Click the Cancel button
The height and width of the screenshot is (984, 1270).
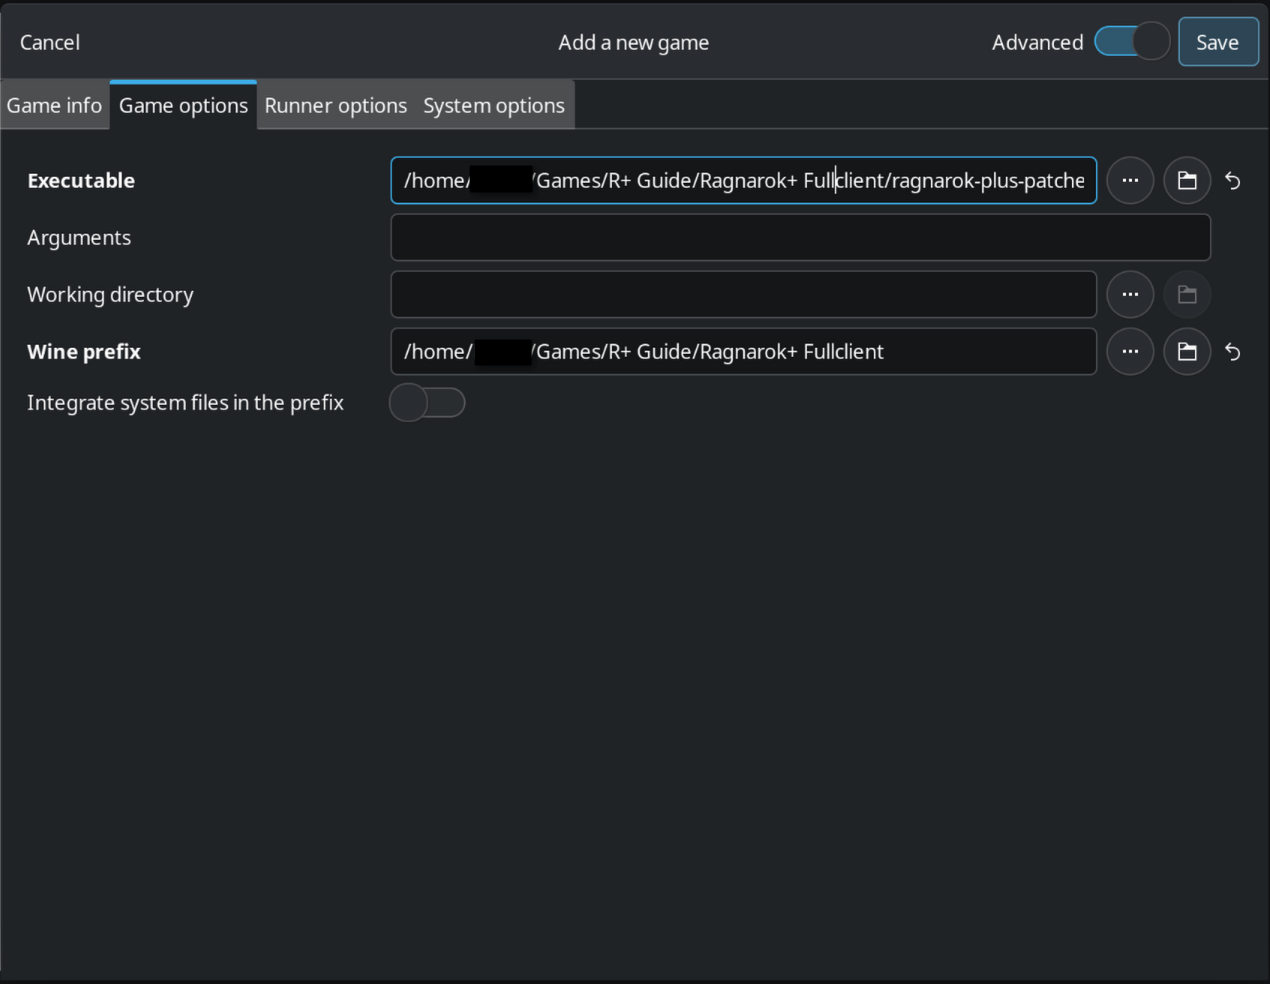50,42
